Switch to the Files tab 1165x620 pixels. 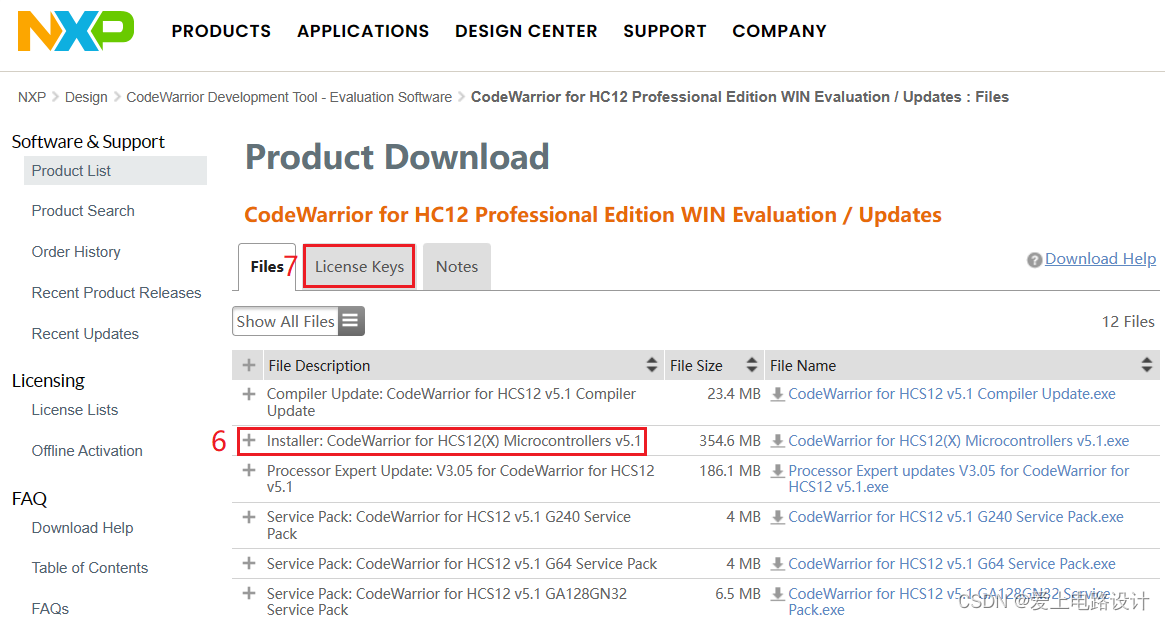267,267
